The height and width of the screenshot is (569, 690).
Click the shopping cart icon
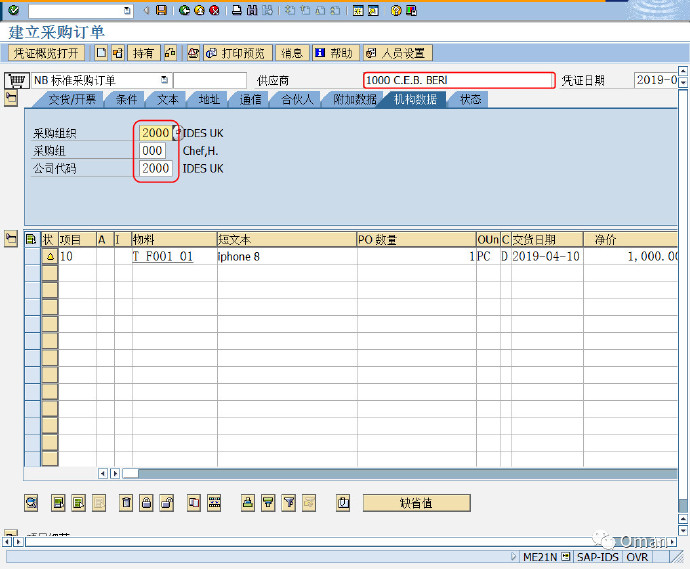click(x=17, y=81)
